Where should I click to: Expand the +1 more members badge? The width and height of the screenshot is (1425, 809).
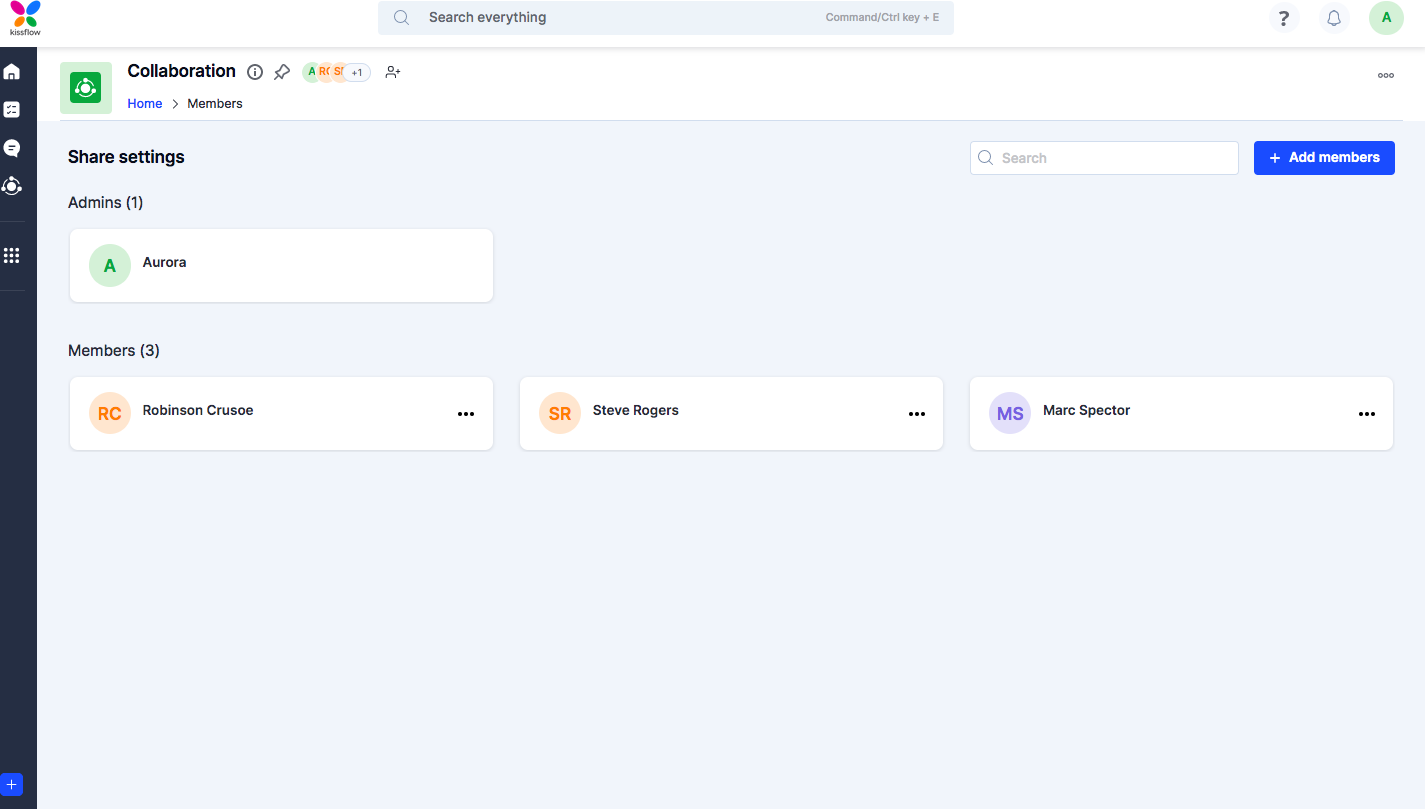coord(357,73)
